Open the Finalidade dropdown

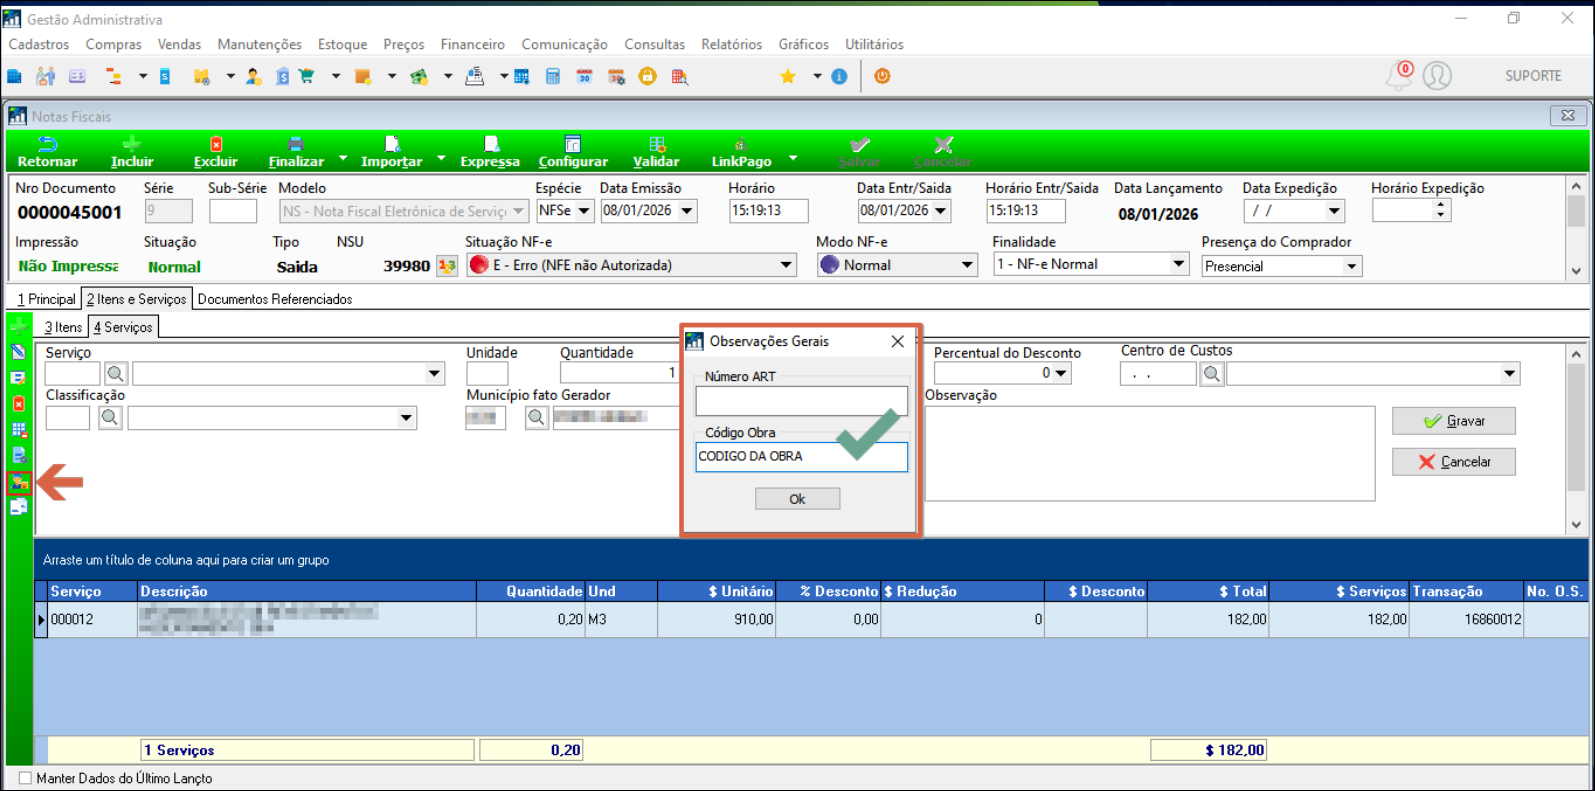[x=1178, y=264]
